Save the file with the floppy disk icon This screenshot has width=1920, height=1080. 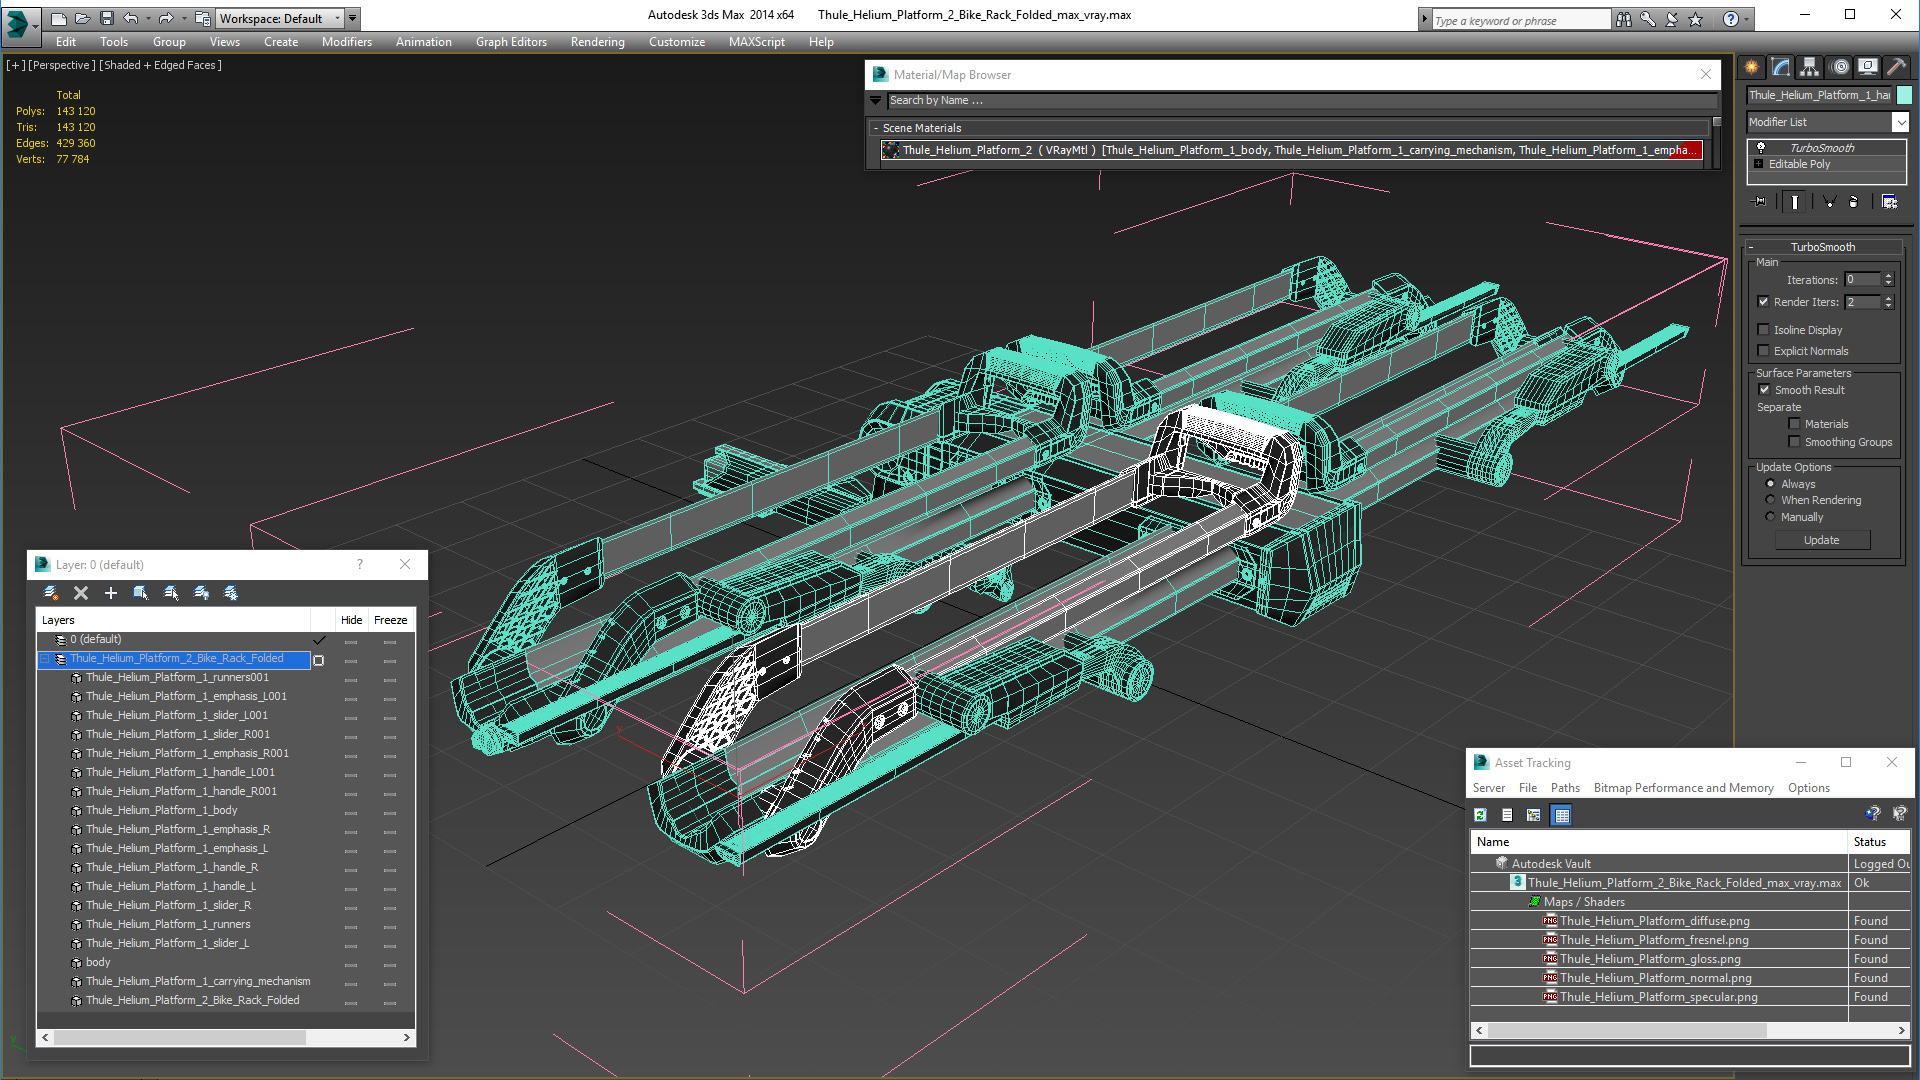pos(106,18)
